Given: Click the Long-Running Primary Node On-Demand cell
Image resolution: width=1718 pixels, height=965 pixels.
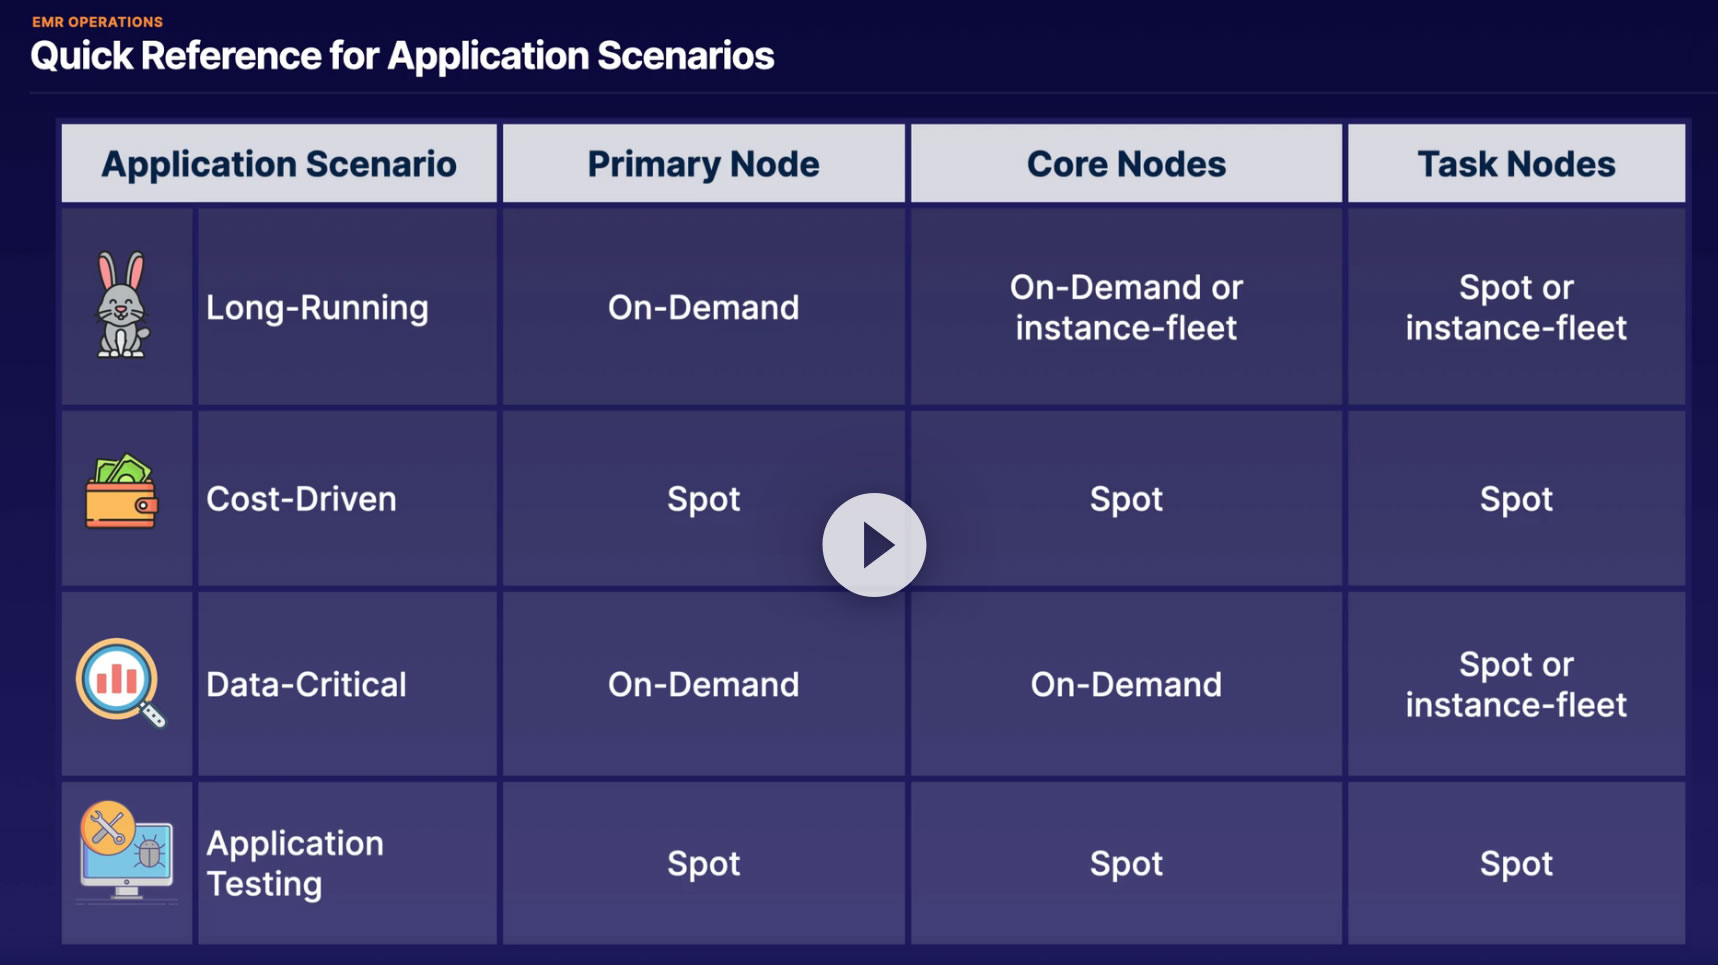Looking at the screenshot, I should pyautogui.click(x=703, y=307).
